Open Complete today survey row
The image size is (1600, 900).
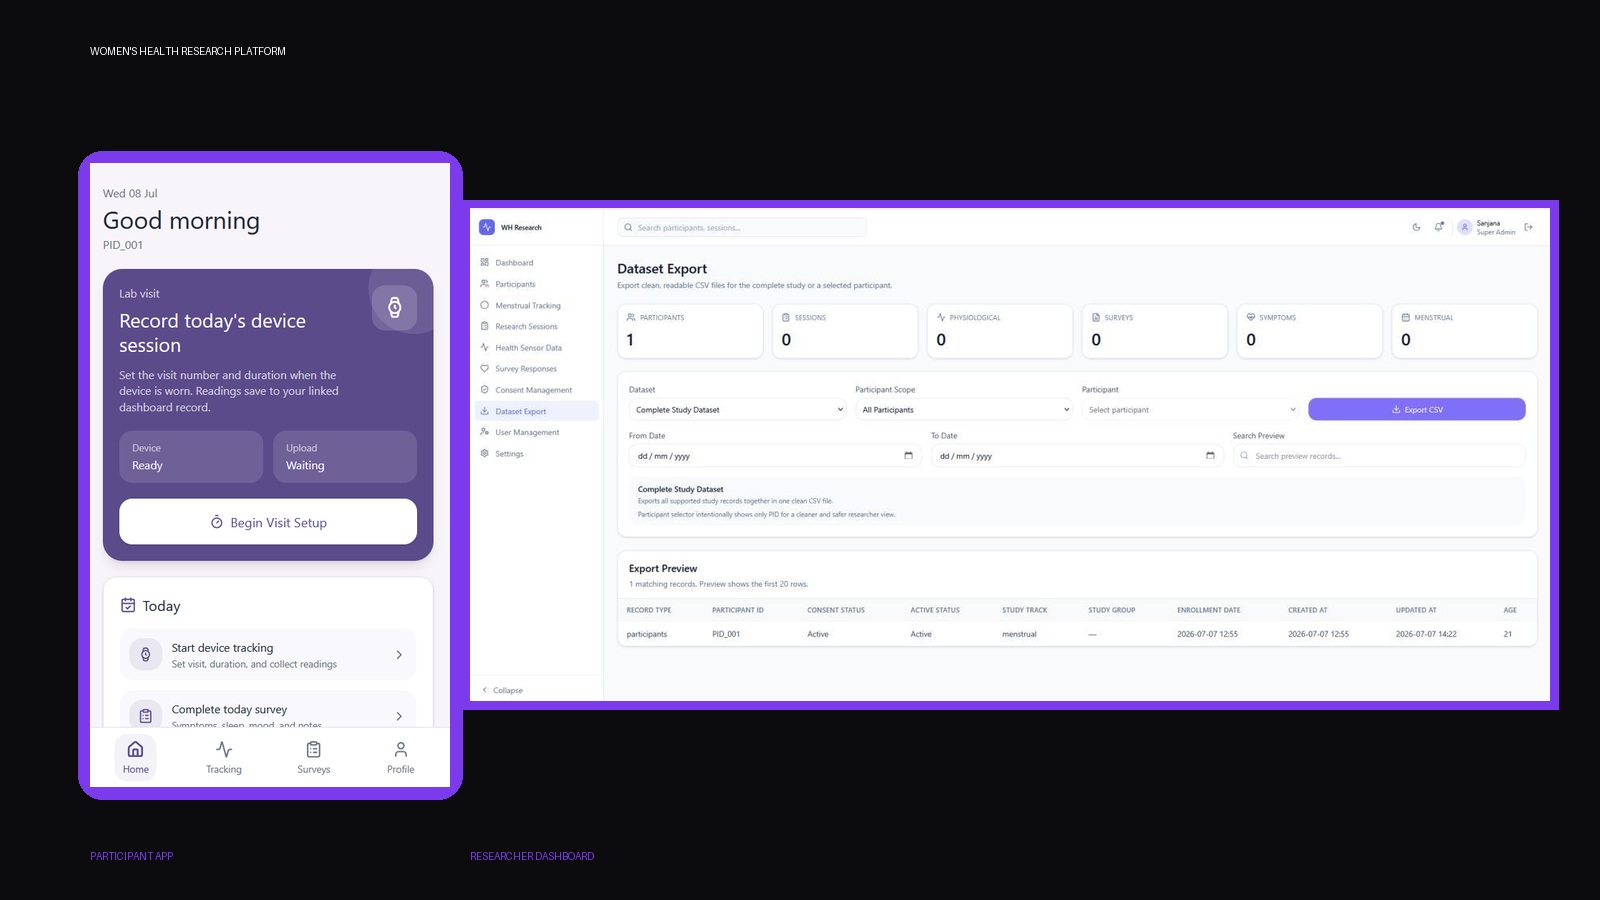268,711
